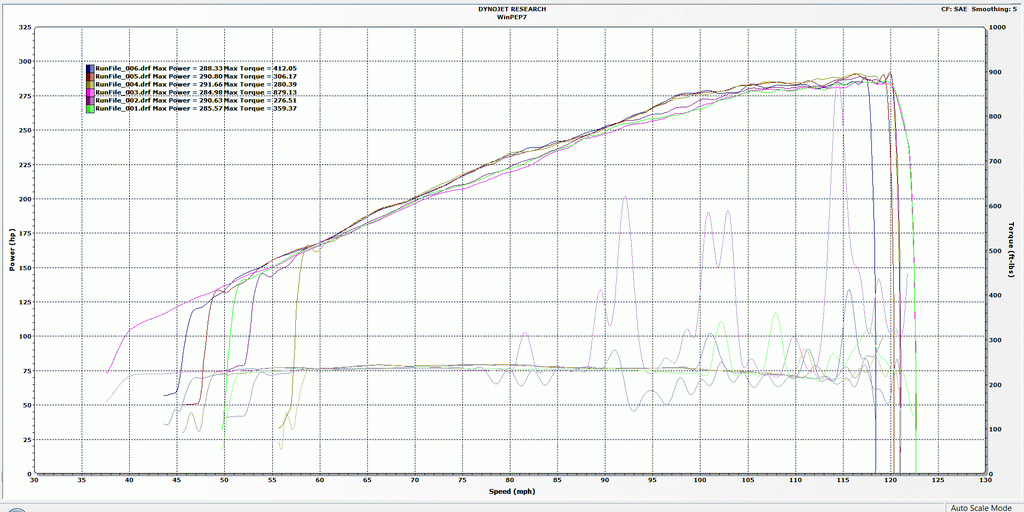The image size is (1024, 512).
Task: Click the Speed (mph) axis label
Action: (x=510, y=490)
